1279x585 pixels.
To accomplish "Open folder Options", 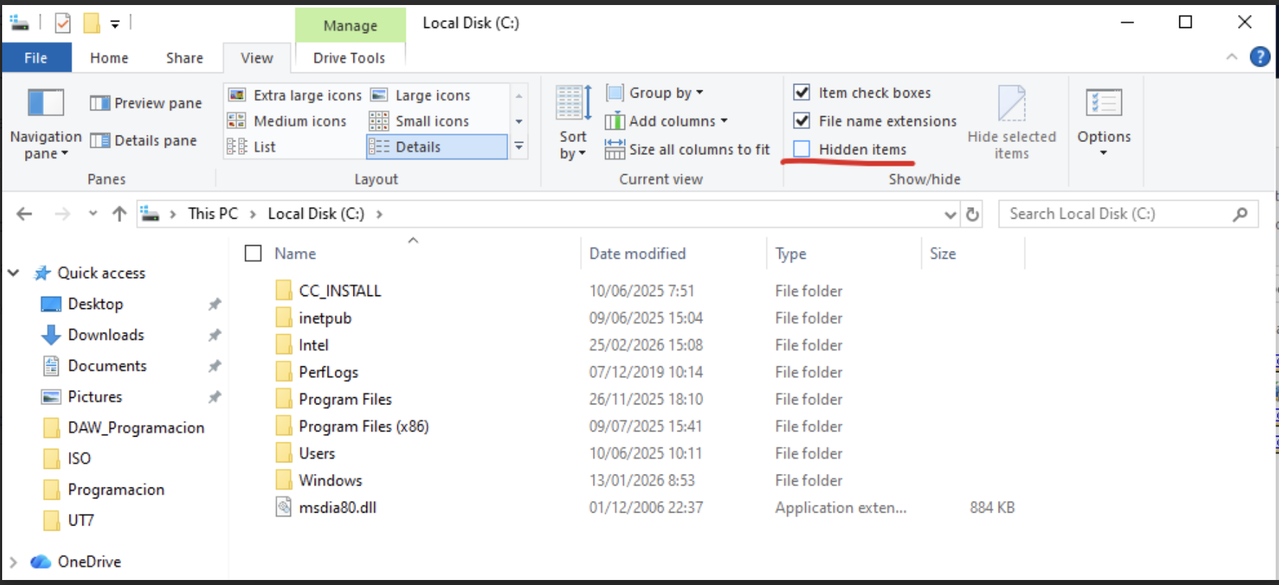I will [1104, 123].
